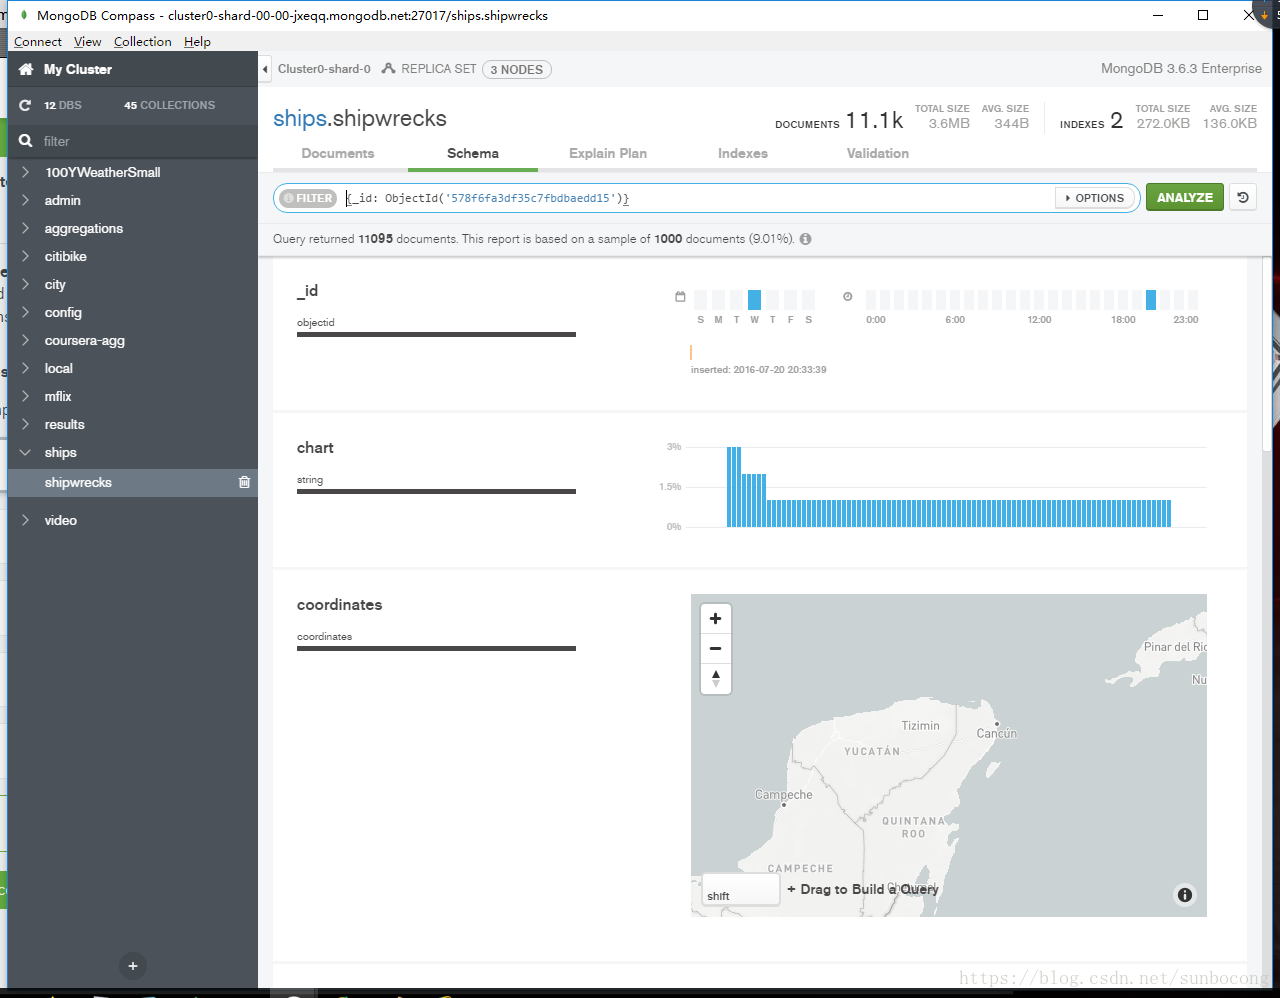This screenshot has width=1280, height=998.
Task: Click the Campeche label on the map
Action: (784, 795)
